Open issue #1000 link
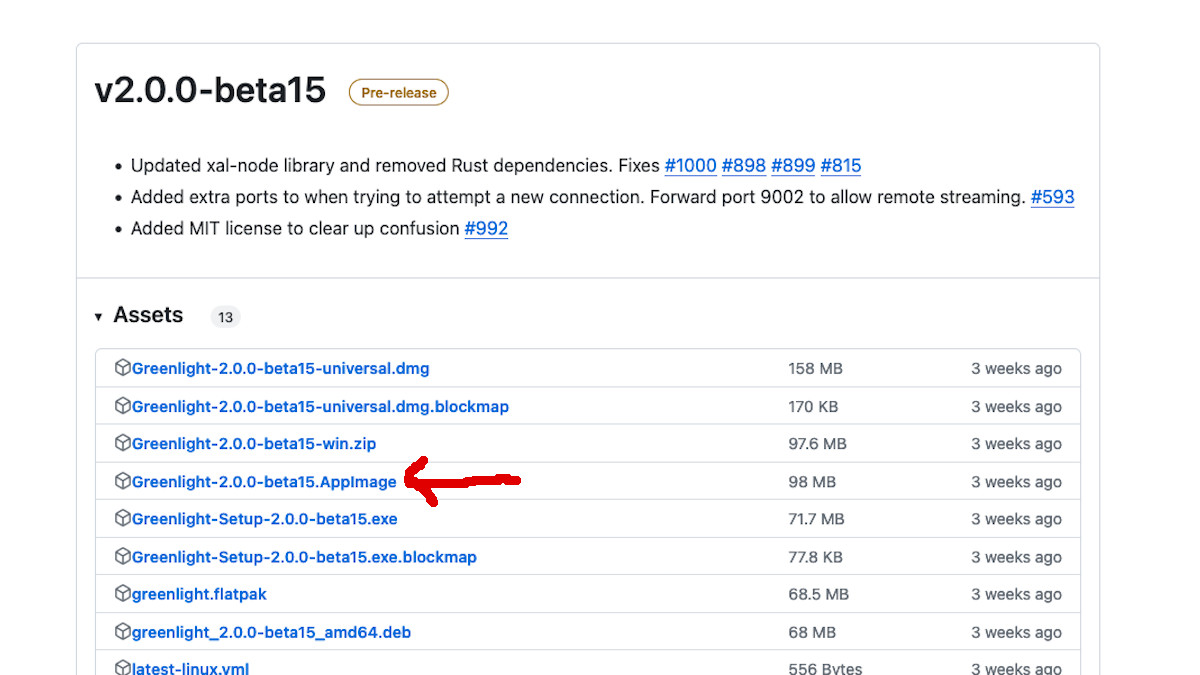Viewport: 1200px width, 675px height. tap(690, 166)
